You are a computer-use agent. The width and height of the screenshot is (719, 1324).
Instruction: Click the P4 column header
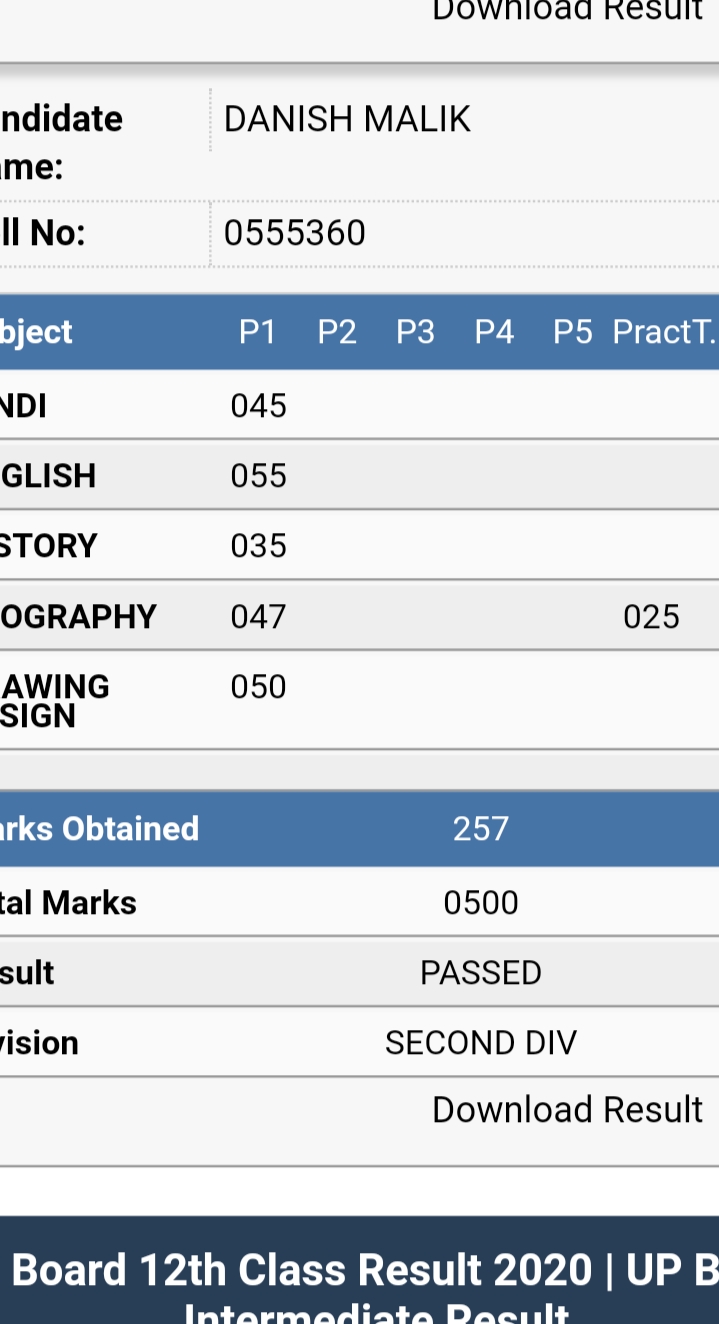[x=494, y=332]
